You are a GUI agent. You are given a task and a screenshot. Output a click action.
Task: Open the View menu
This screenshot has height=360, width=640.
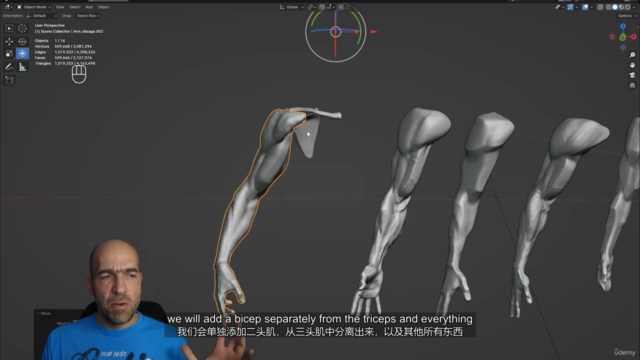[60, 7]
